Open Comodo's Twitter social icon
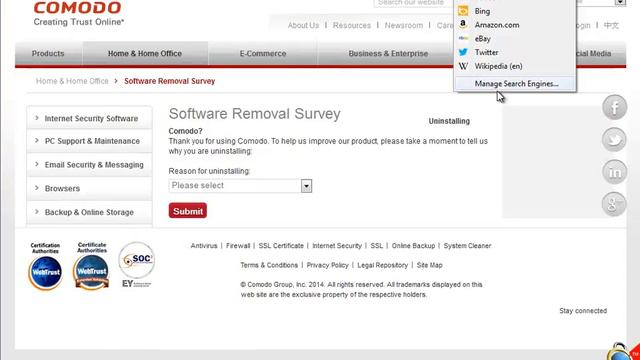640x360 pixels. click(x=614, y=139)
